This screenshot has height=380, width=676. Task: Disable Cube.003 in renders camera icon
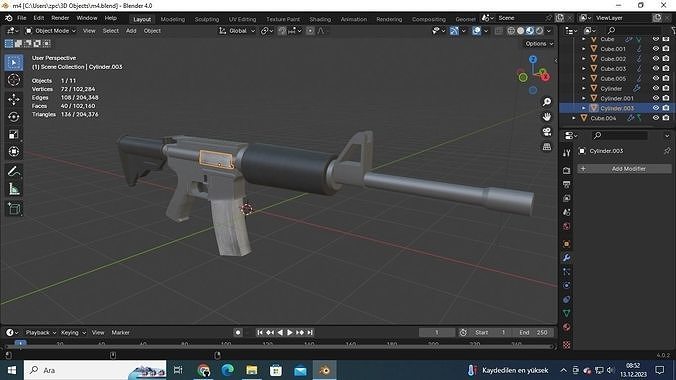pyautogui.click(x=666, y=69)
